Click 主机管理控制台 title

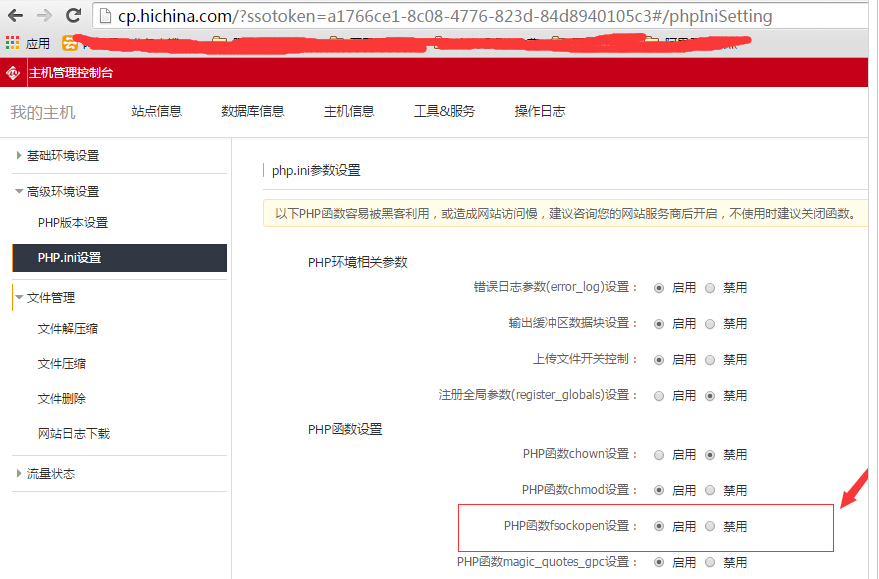pyautogui.click(x=71, y=73)
